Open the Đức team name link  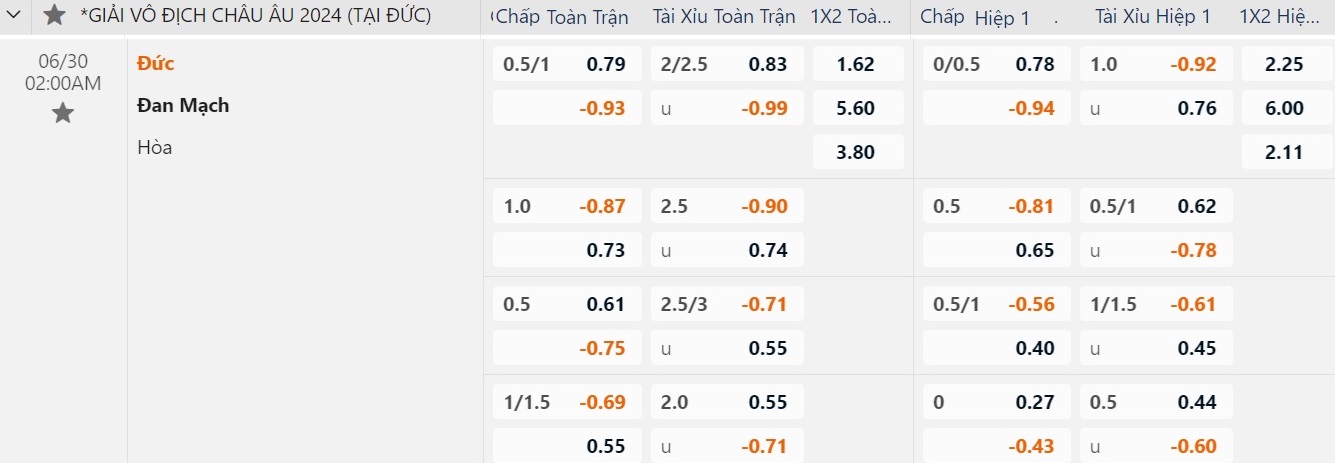pos(156,63)
